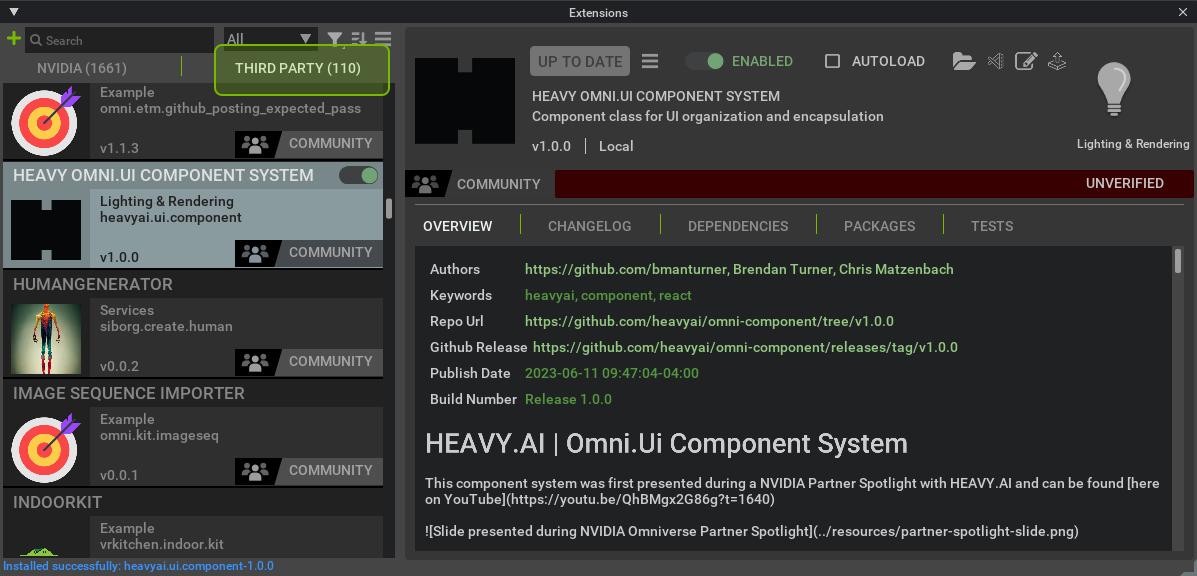
Task: Click the Build Number value Release 1.0.0
Action: (568, 399)
